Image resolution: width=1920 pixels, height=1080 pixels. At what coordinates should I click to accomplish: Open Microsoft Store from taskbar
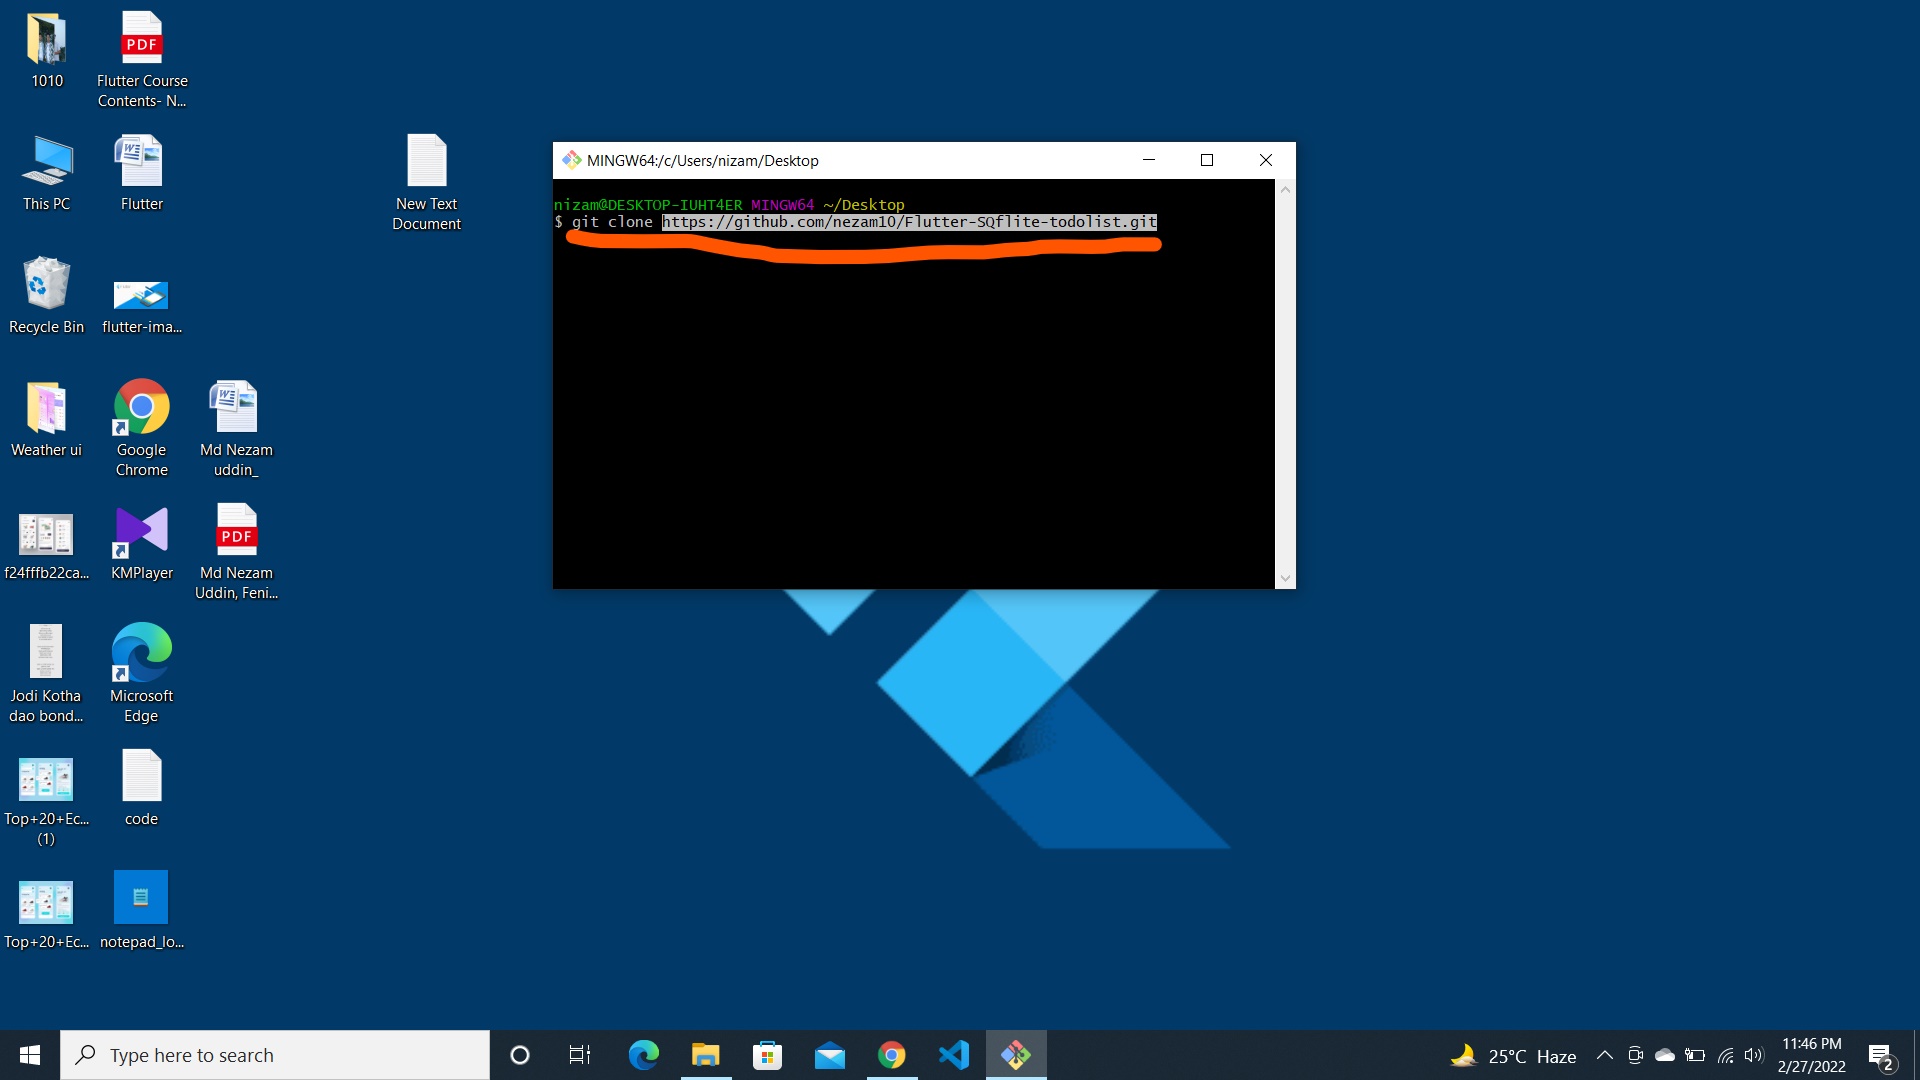[x=767, y=1055]
